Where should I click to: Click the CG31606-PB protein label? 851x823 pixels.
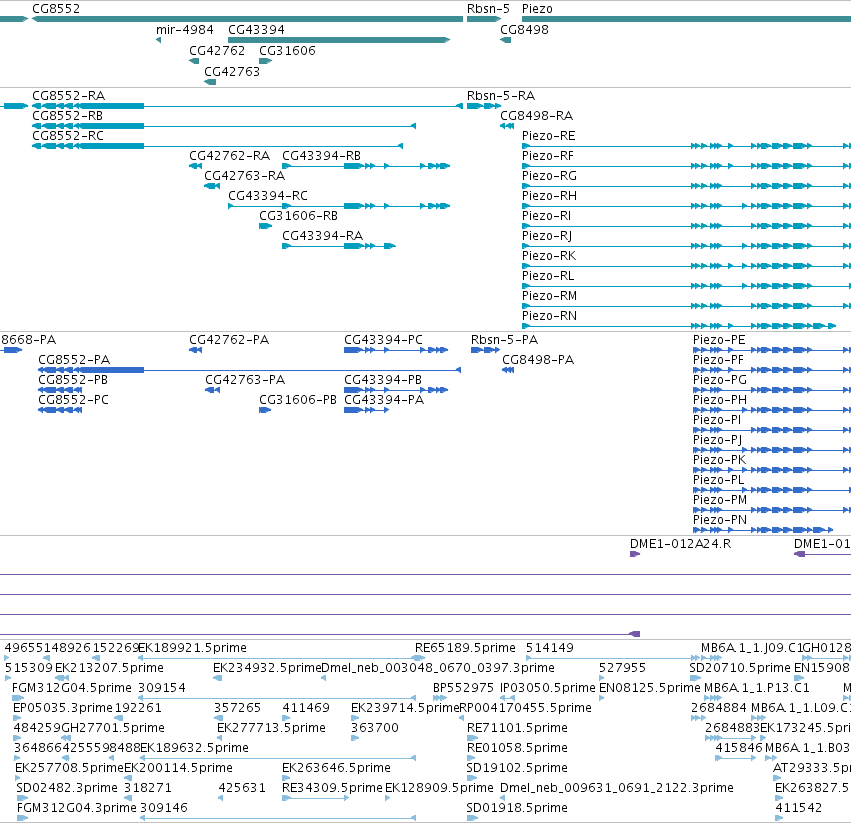297,401
